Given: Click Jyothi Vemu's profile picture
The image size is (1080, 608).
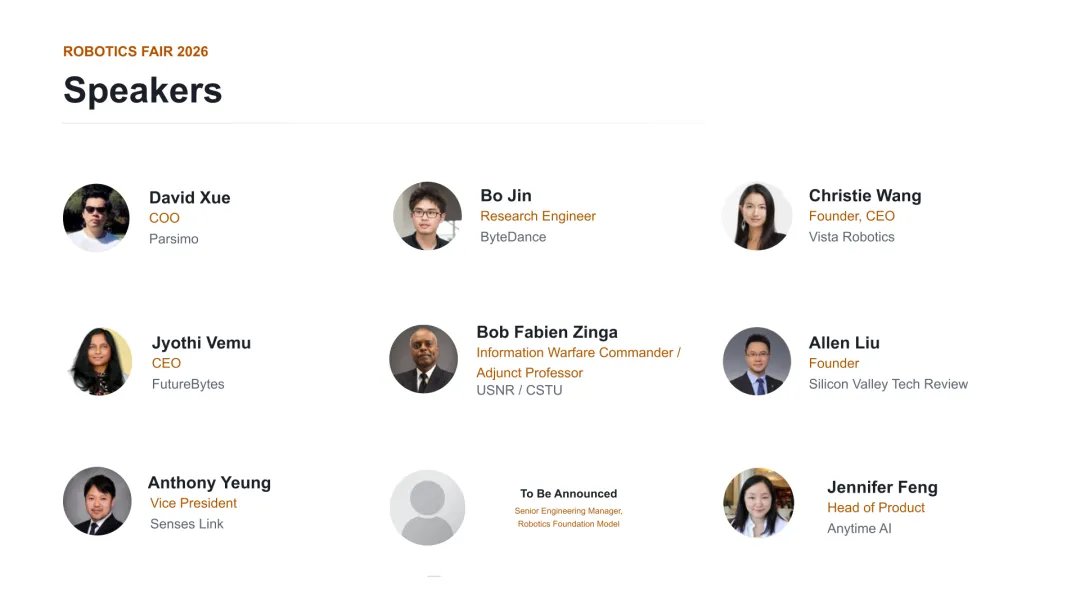Looking at the screenshot, I should [x=99, y=361].
